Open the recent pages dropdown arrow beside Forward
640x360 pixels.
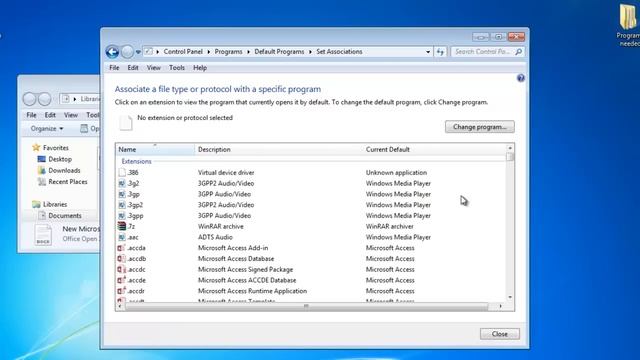[x=138, y=52]
